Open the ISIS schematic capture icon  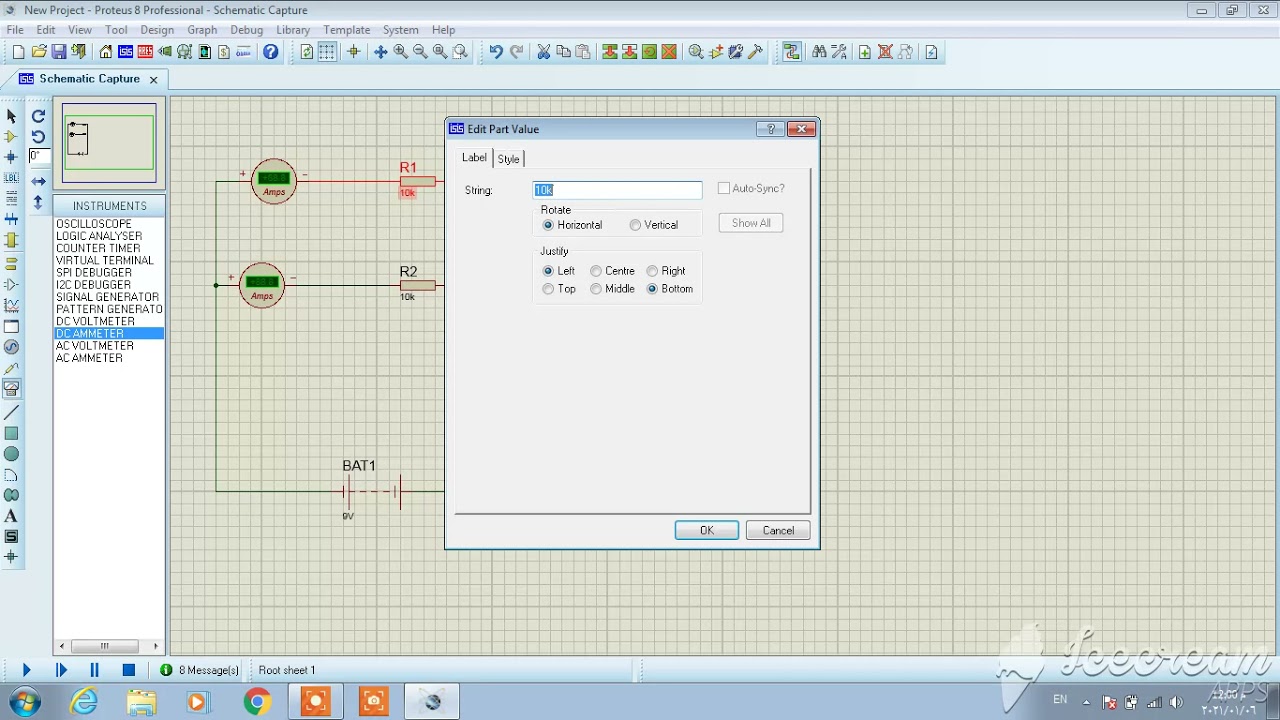coord(126,52)
